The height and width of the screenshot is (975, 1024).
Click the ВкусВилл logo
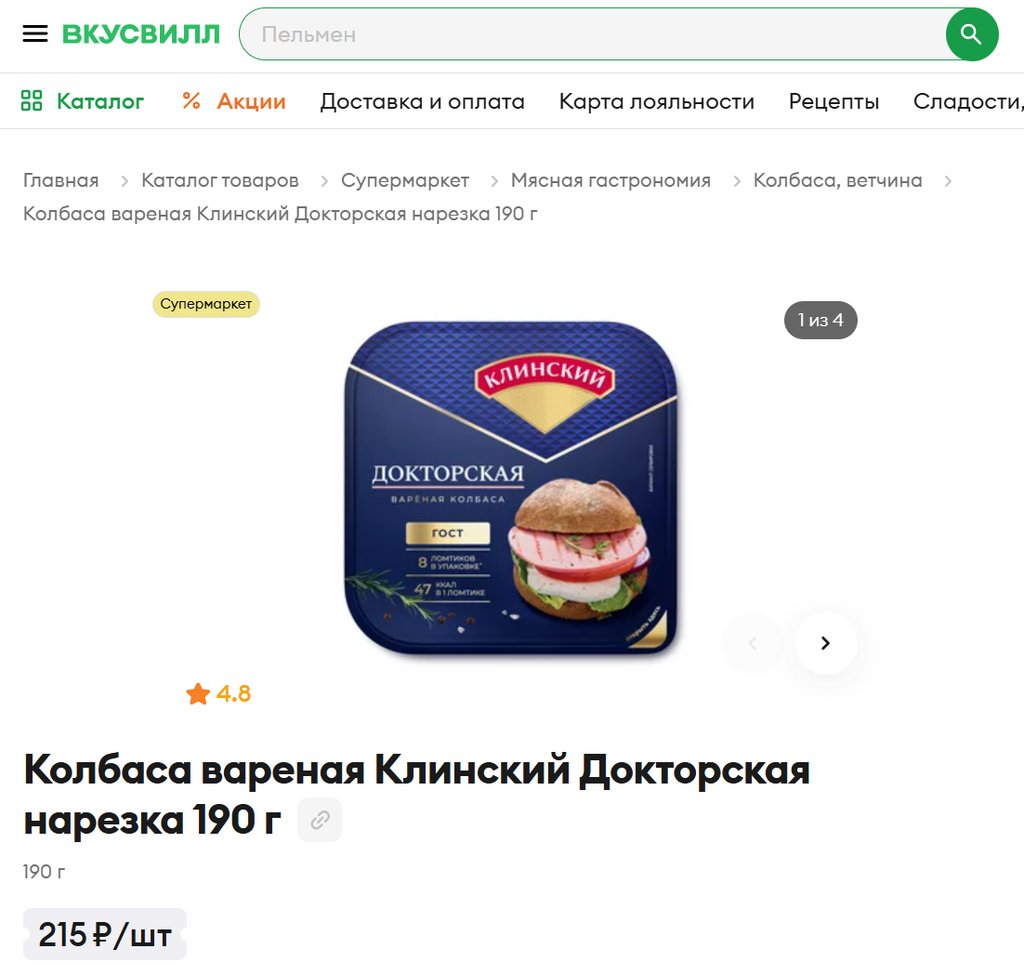tap(141, 34)
